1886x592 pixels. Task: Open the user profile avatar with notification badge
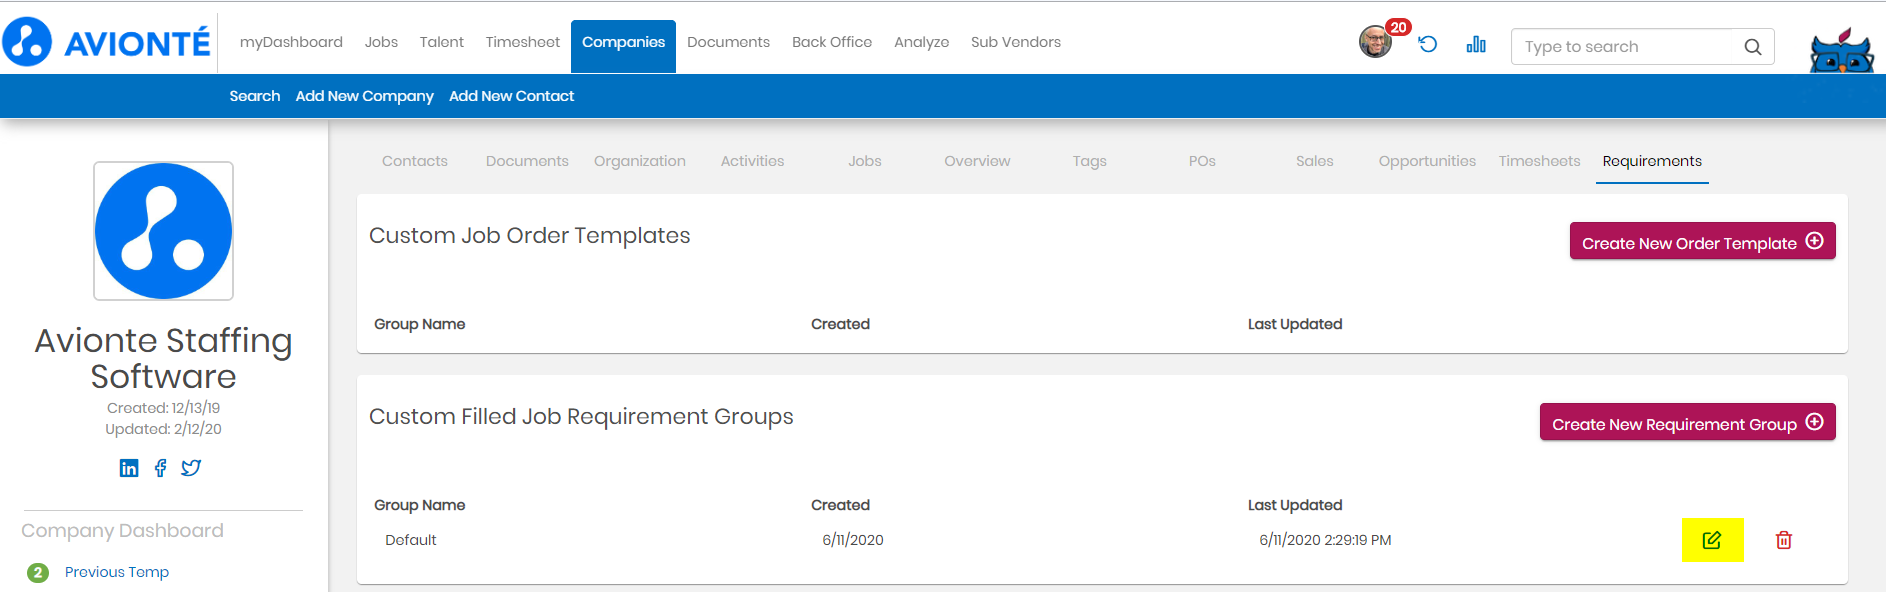(x=1376, y=42)
